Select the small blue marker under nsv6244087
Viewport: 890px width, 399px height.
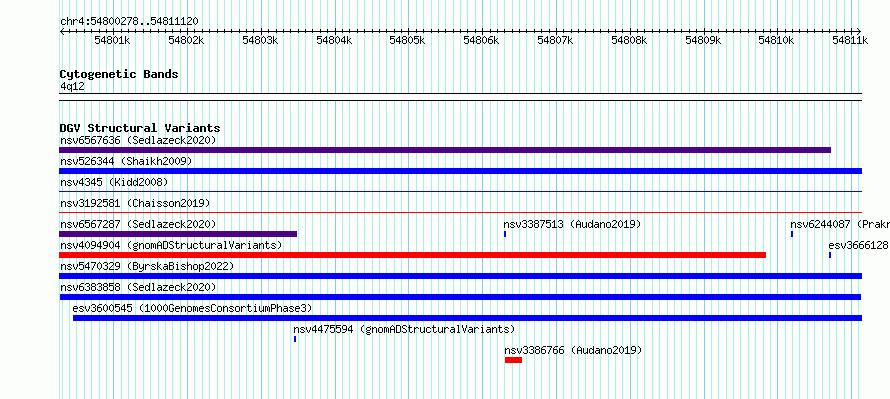pos(792,234)
